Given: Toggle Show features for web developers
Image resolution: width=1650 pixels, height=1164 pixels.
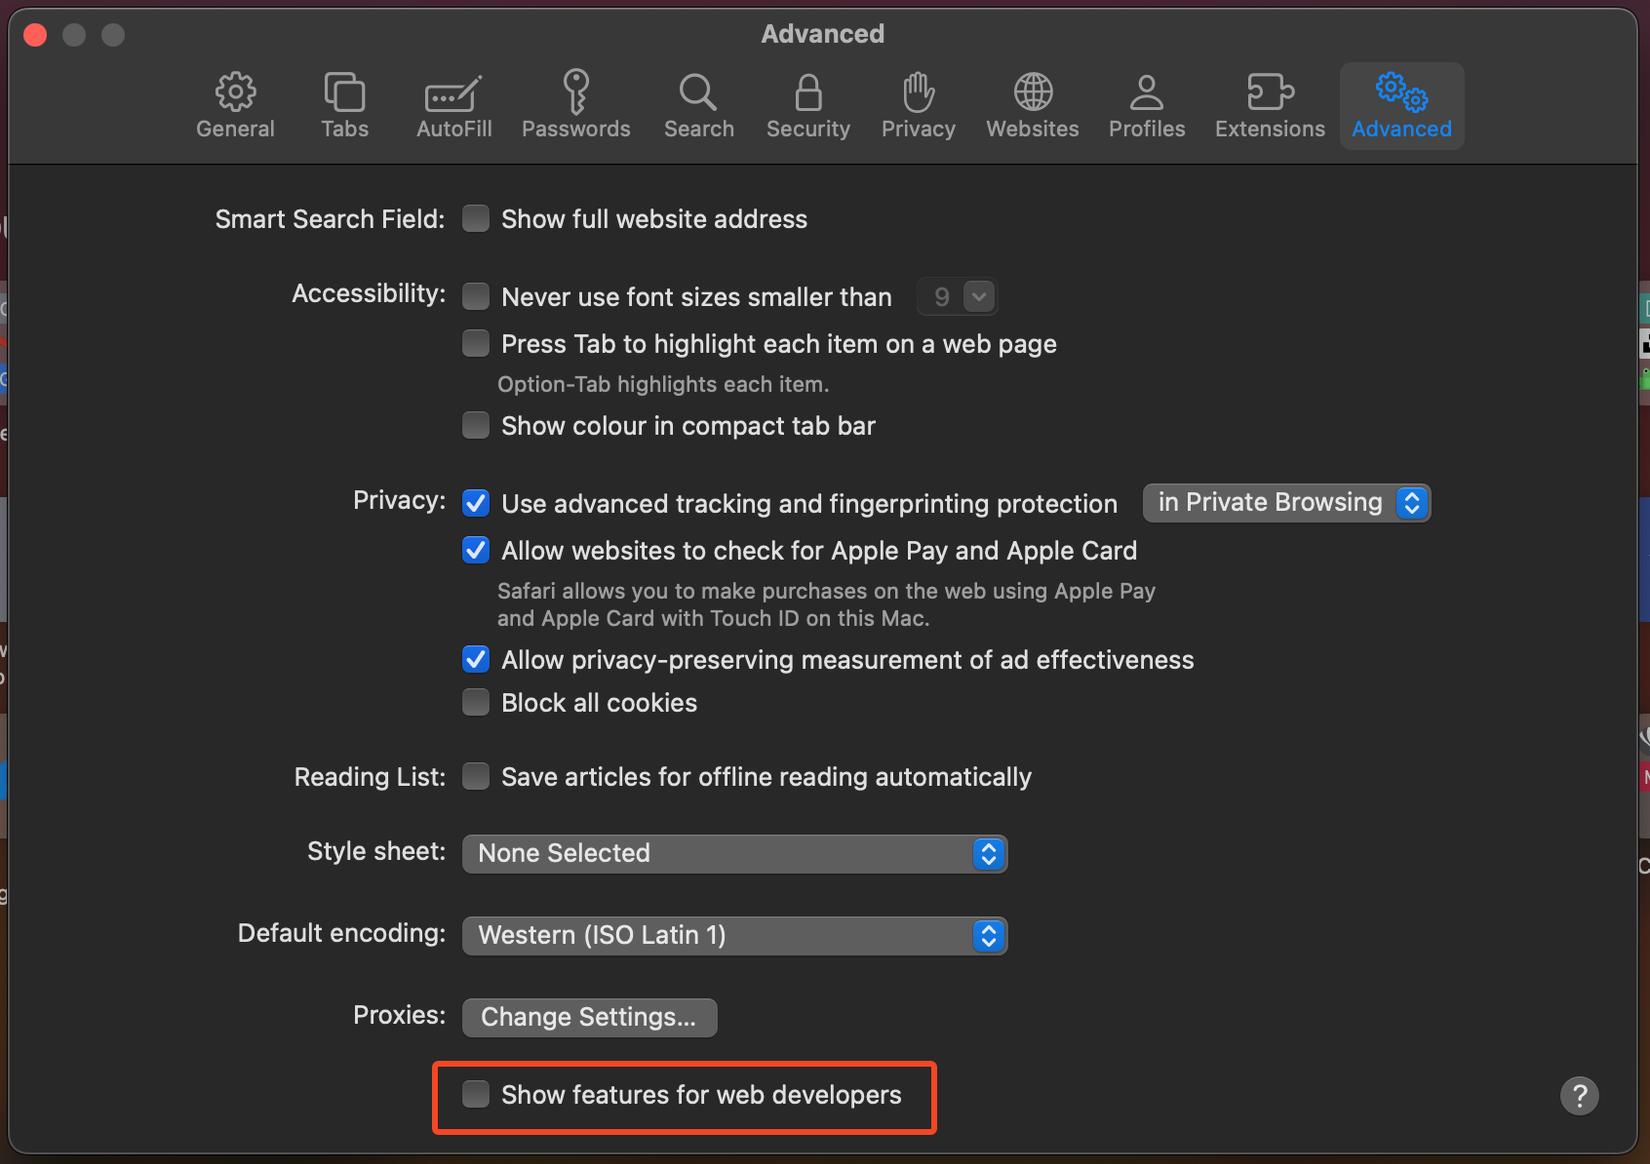Looking at the screenshot, I should click(x=476, y=1095).
